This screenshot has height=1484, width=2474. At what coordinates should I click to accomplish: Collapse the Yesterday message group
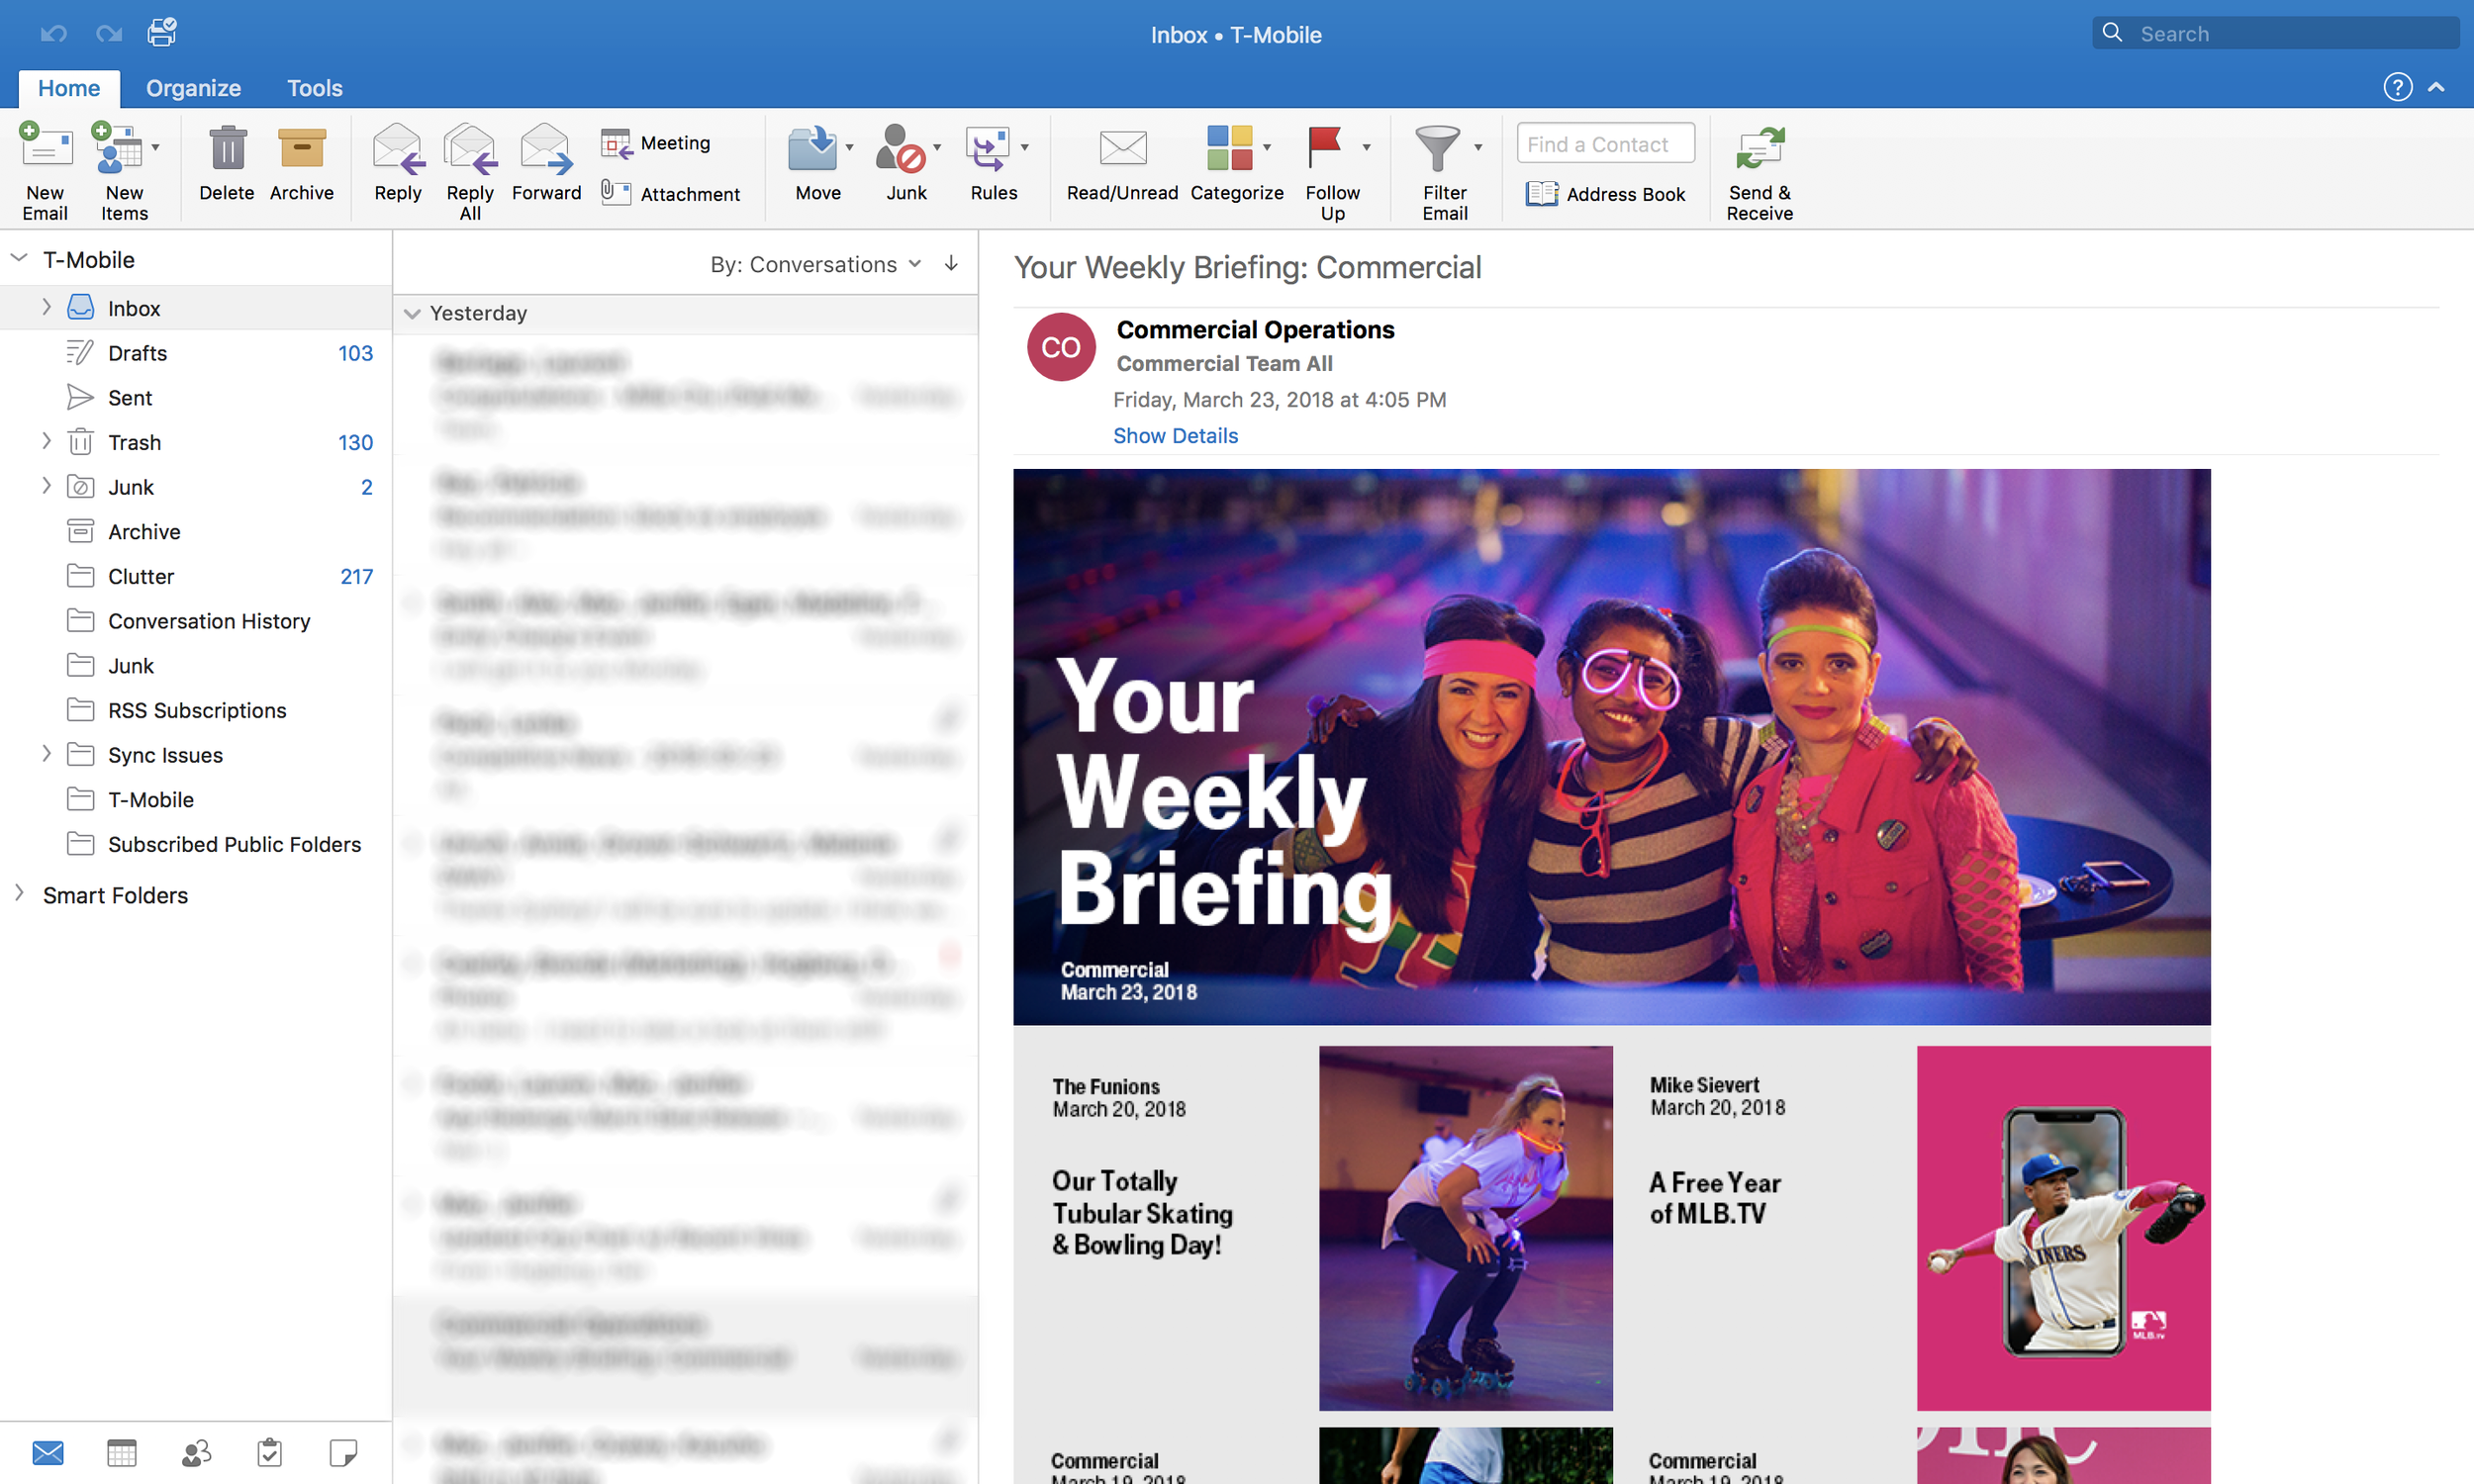(x=412, y=314)
